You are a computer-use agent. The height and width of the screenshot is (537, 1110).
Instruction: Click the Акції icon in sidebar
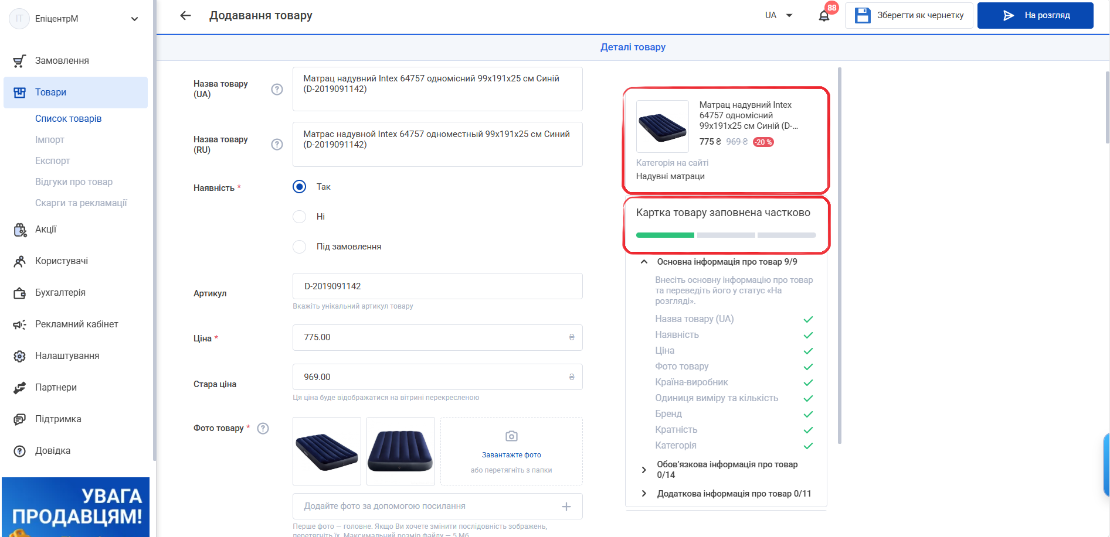coord(20,229)
